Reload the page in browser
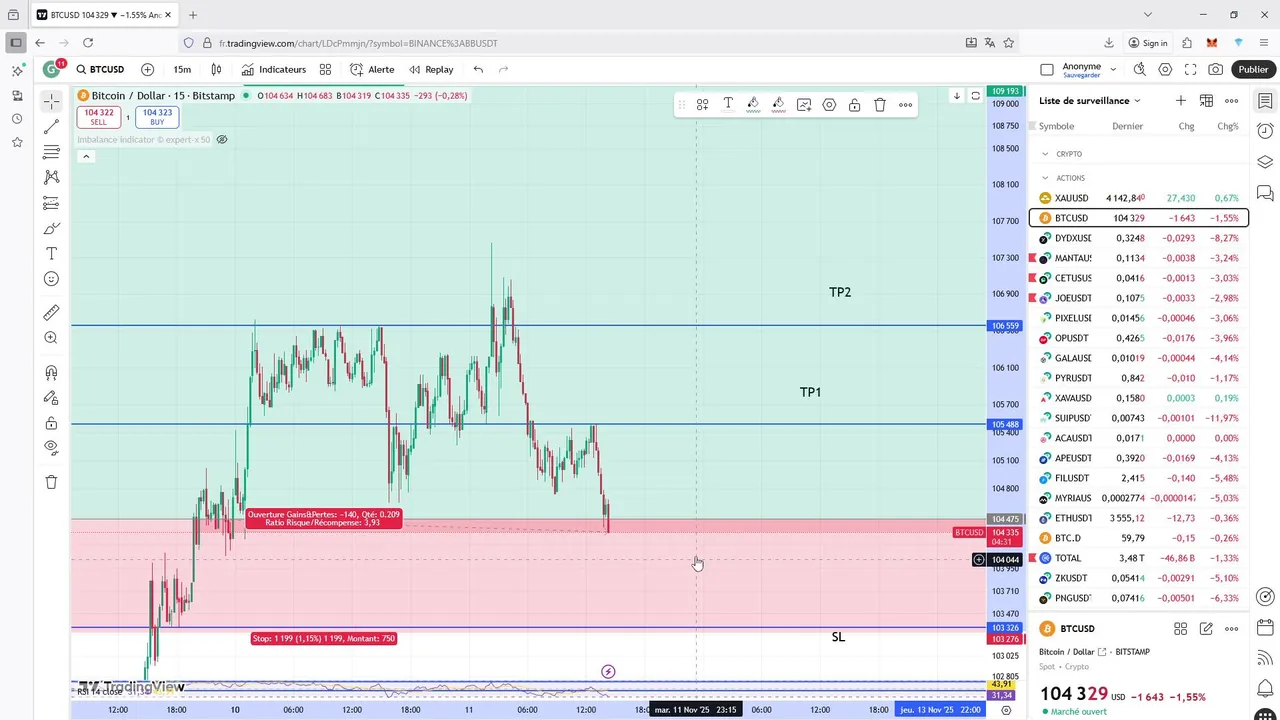 [88, 43]
